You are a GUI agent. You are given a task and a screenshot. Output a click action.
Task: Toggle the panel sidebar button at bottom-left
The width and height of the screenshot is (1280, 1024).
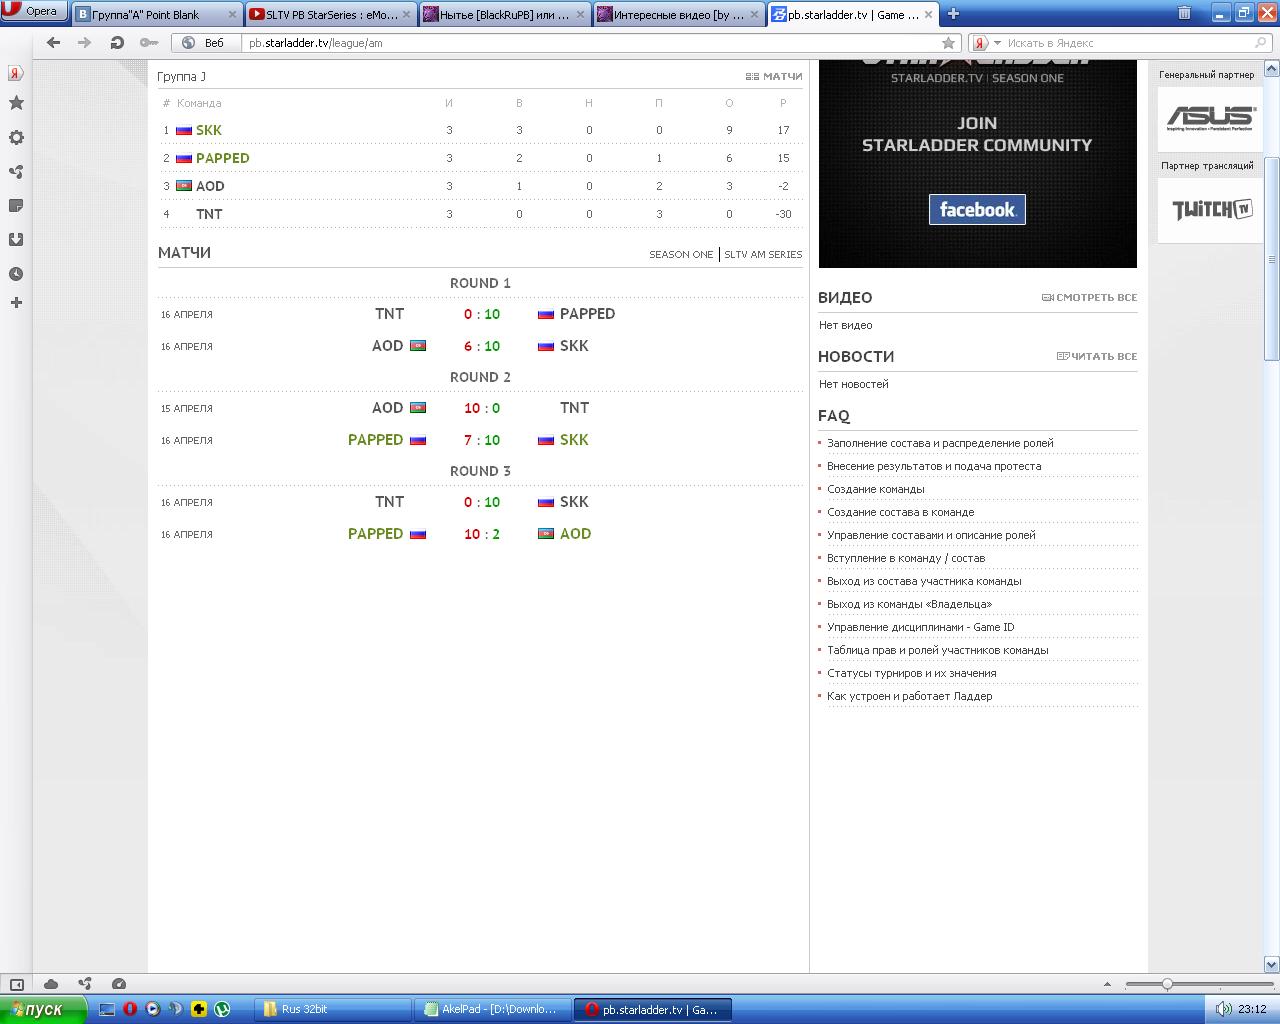point(16,984)
